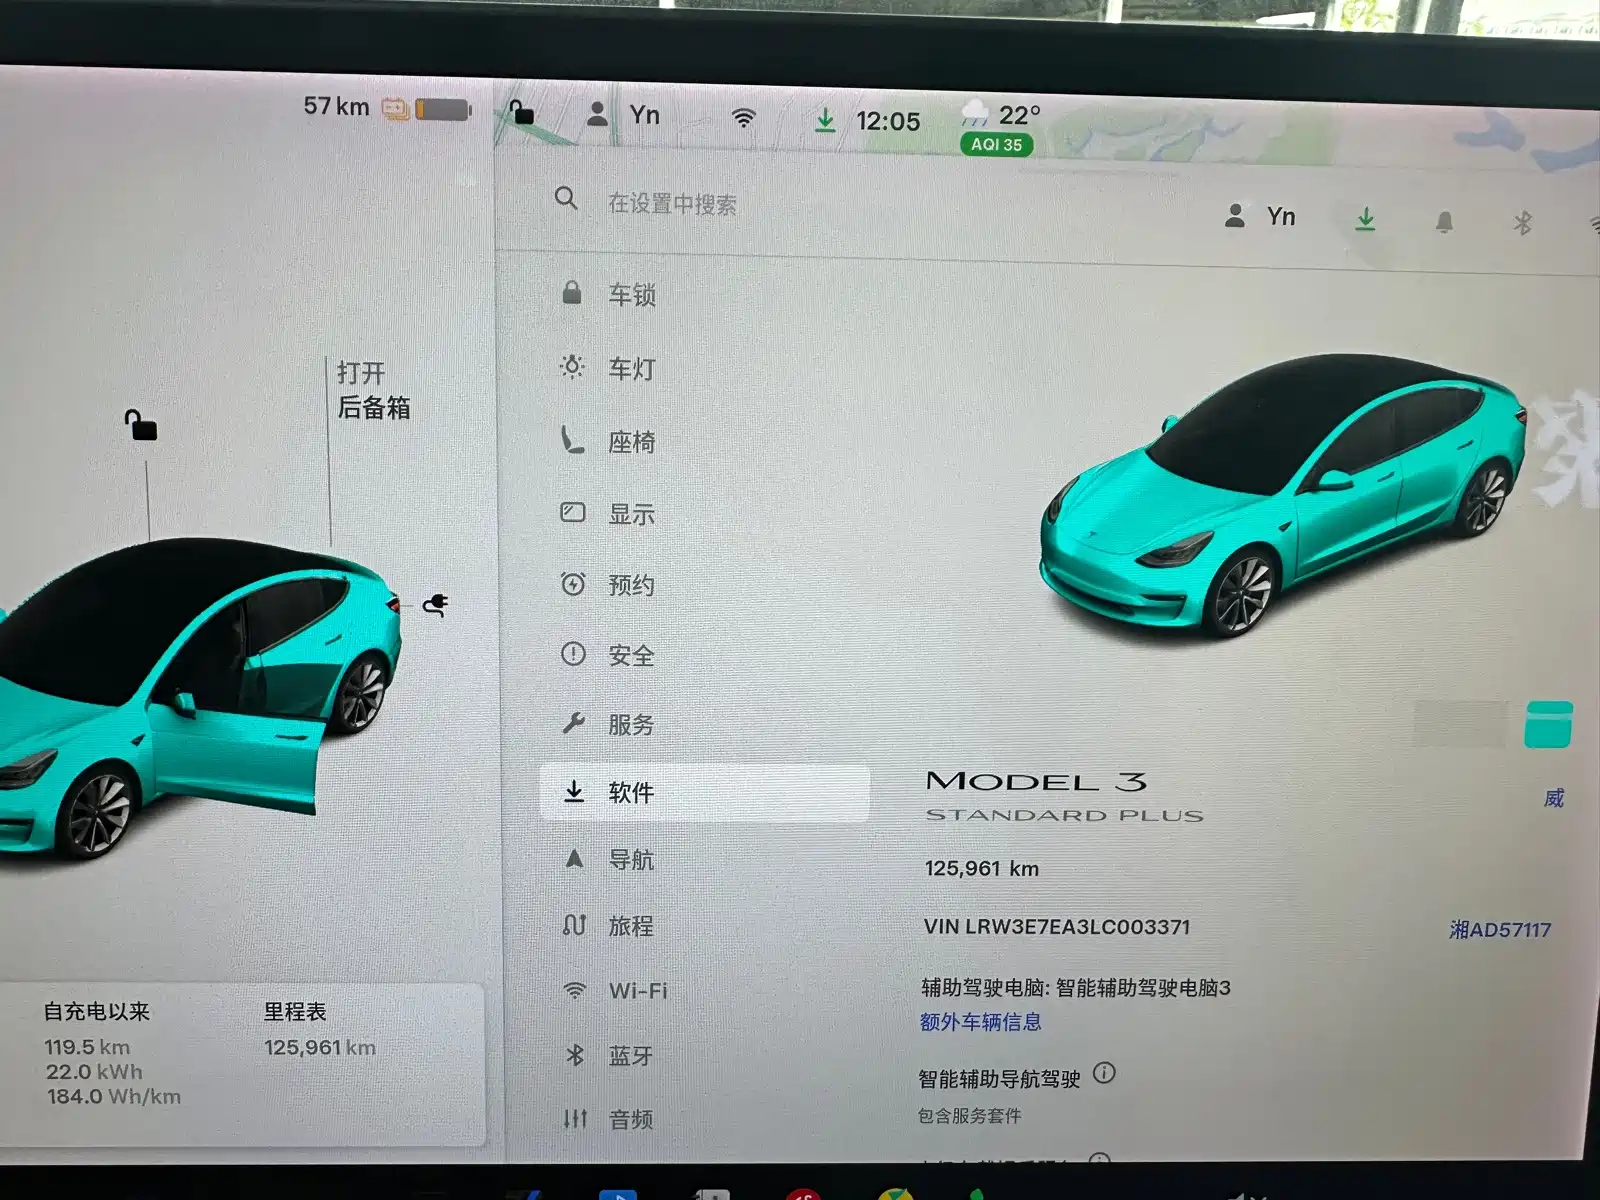Tap the Wi-Fi icon in status bar
The width and height of the screenshot is (1600, 1200).
coord(743,118)
